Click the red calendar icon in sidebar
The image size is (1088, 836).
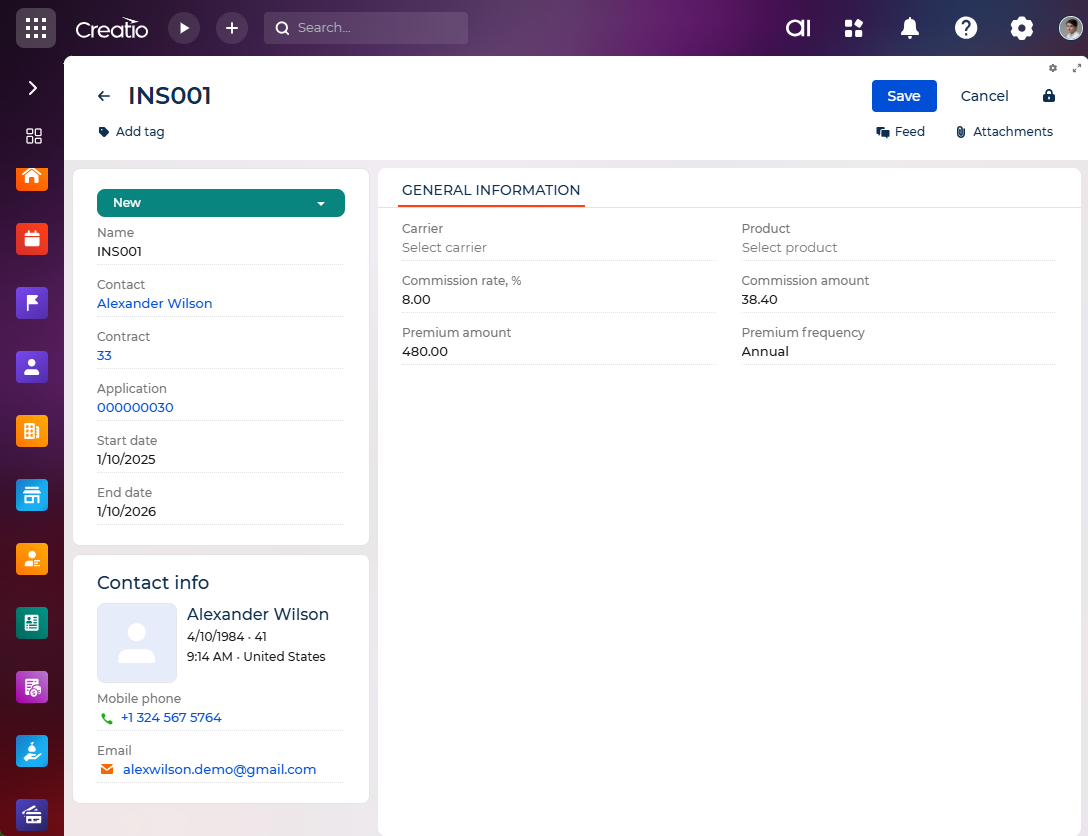(32, 238)
